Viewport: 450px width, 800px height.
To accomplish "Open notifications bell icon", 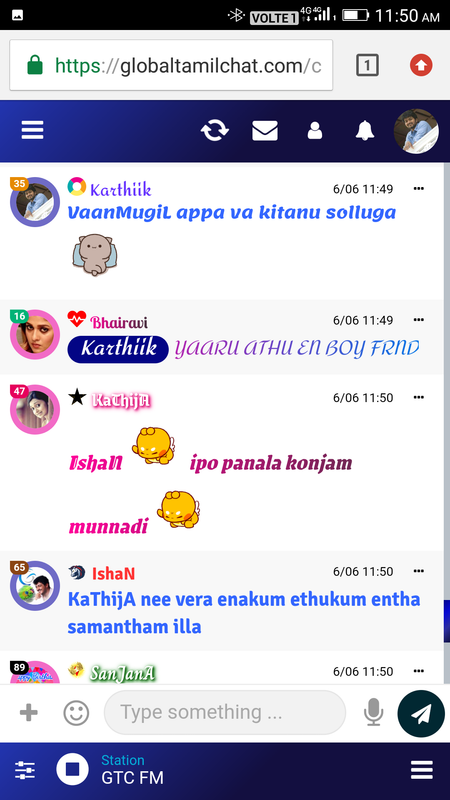I will pyautogui.click(x=365, y=131).
